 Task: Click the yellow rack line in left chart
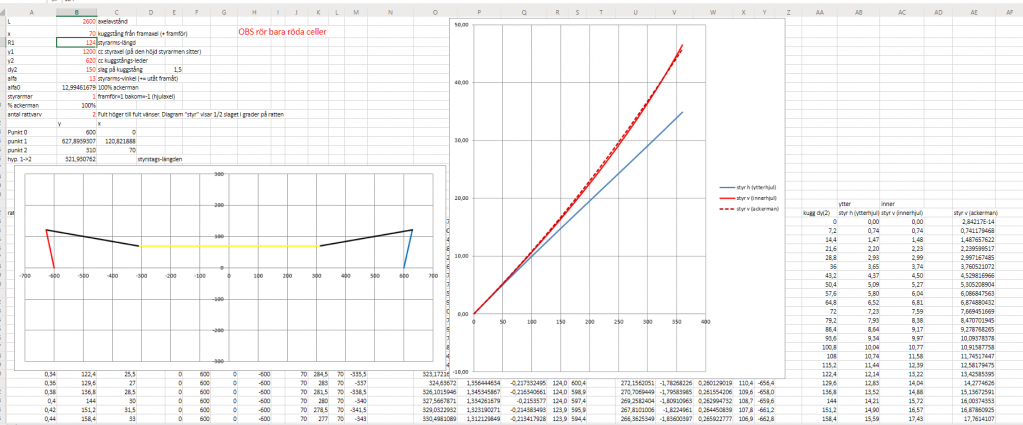pos(230,246)
